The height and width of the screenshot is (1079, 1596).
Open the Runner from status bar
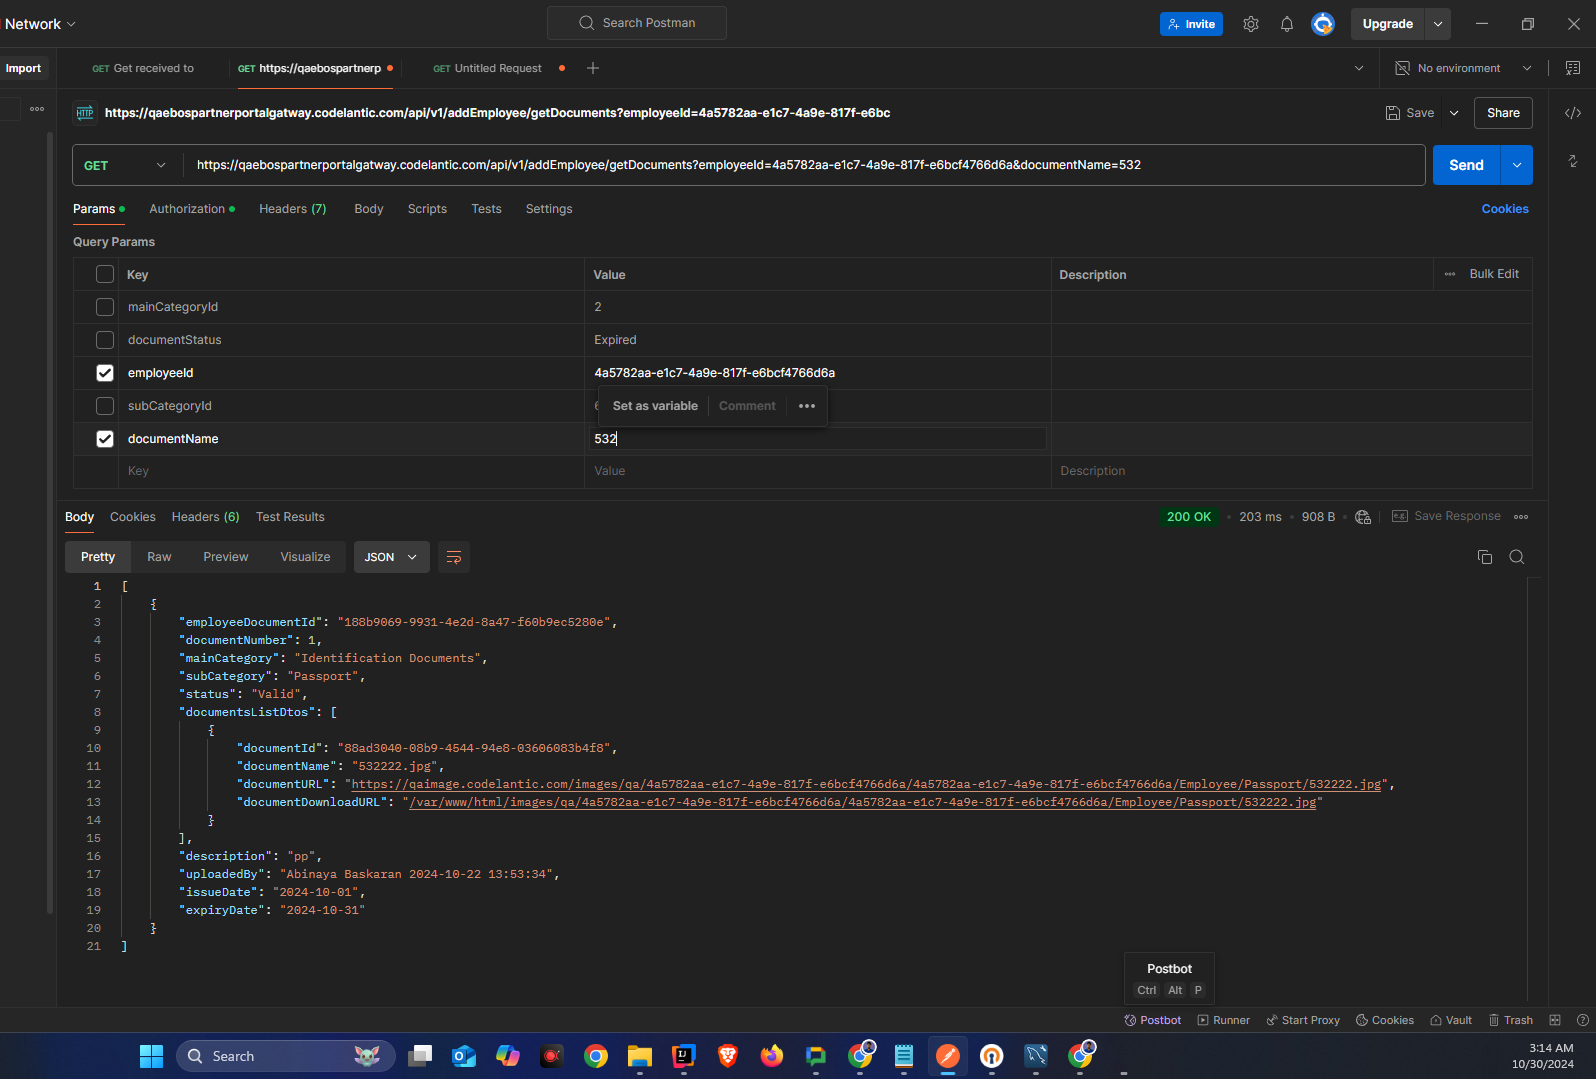click(x=1224, y=1020)
